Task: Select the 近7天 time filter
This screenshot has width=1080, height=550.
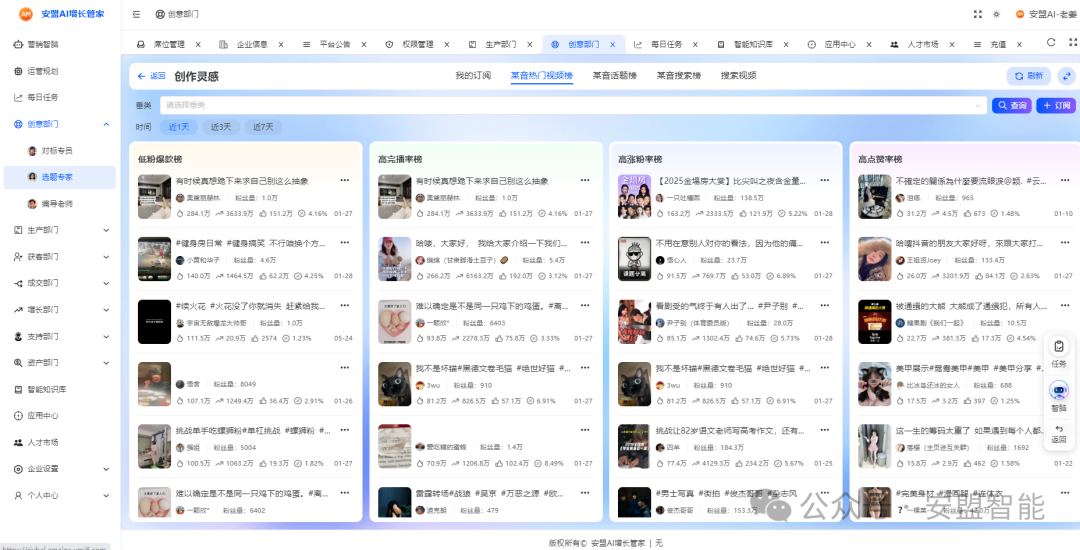Action: click(x=263, y=127)
